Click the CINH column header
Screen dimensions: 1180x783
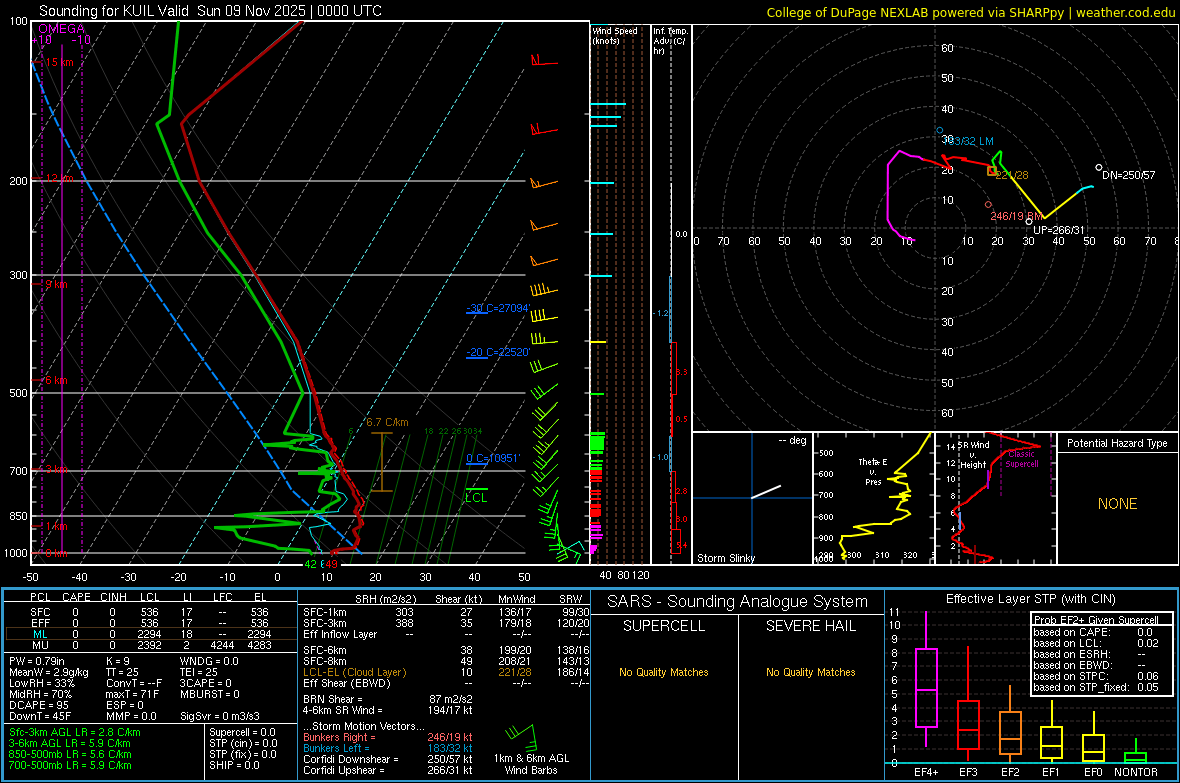(113, 597)
